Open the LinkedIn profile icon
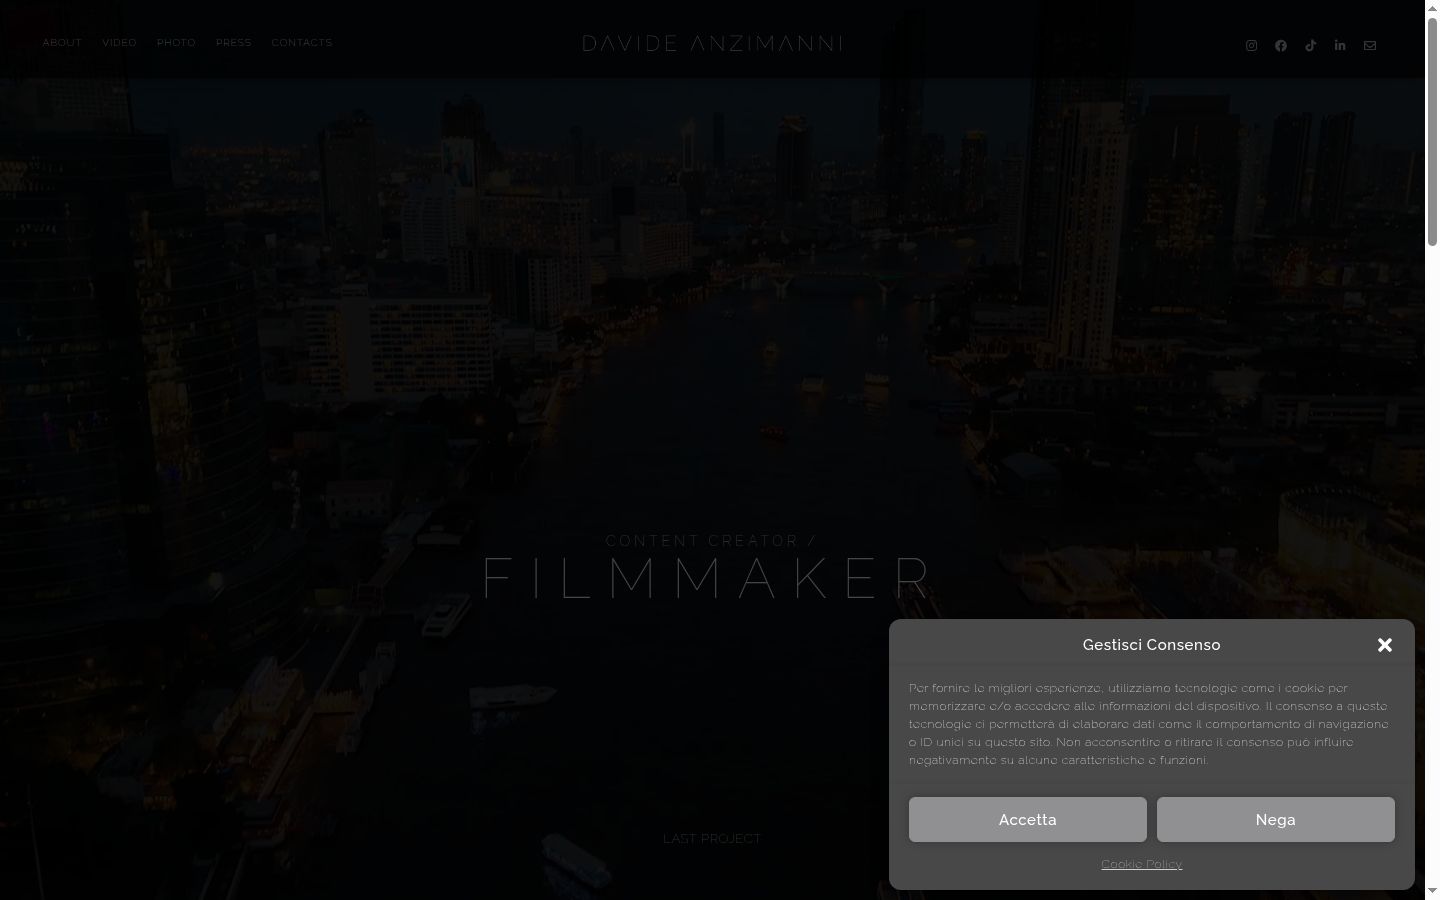This screenshot has height=900, width=1440. (1340, 45)
